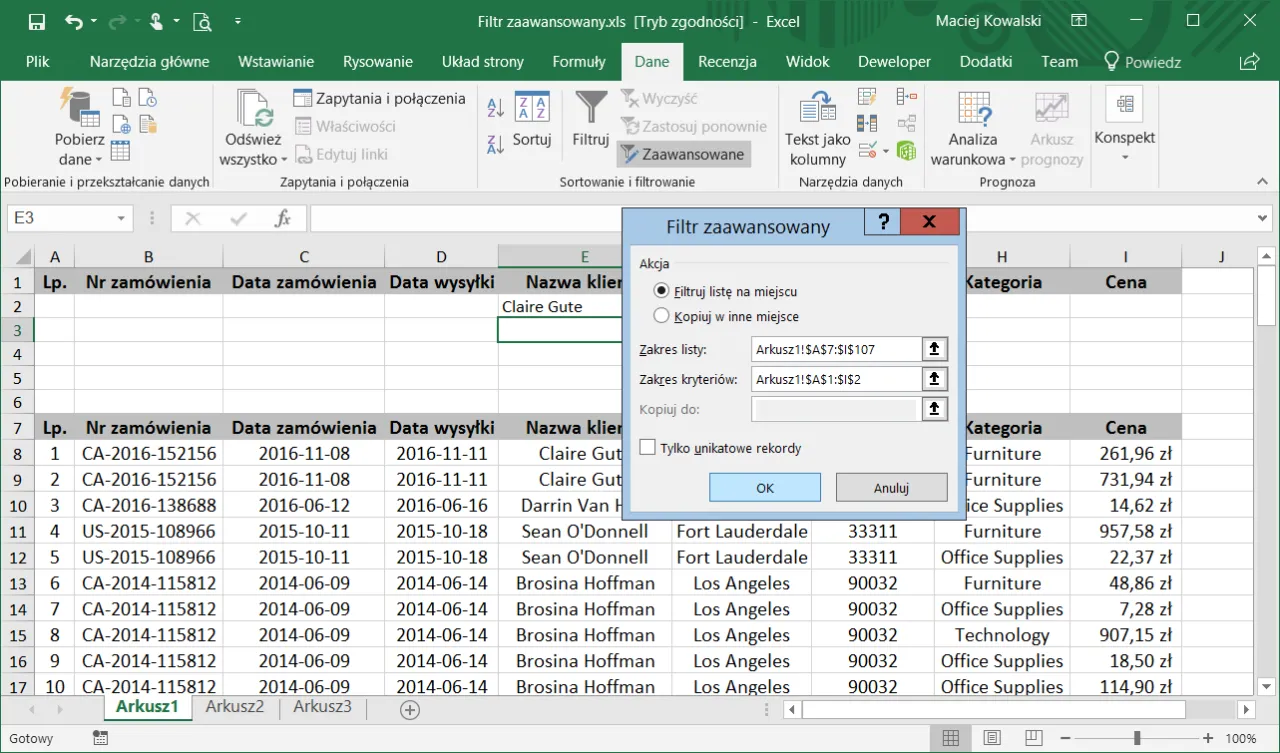The width and height of the screenshot is (1280, 753).
Task: Confirm the filter with OK button
Action: (x=765, y=488)
